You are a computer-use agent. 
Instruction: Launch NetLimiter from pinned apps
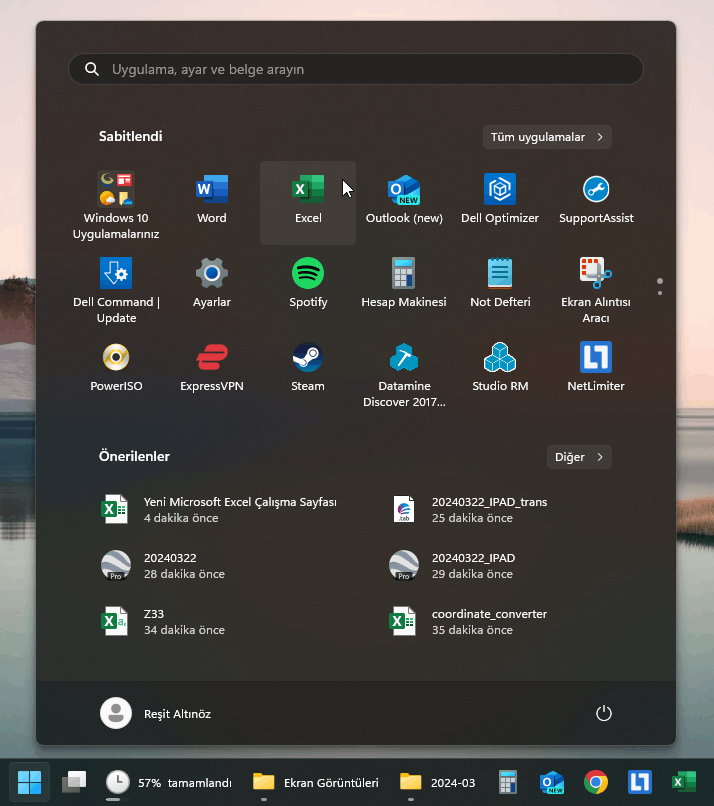[596, 372]
